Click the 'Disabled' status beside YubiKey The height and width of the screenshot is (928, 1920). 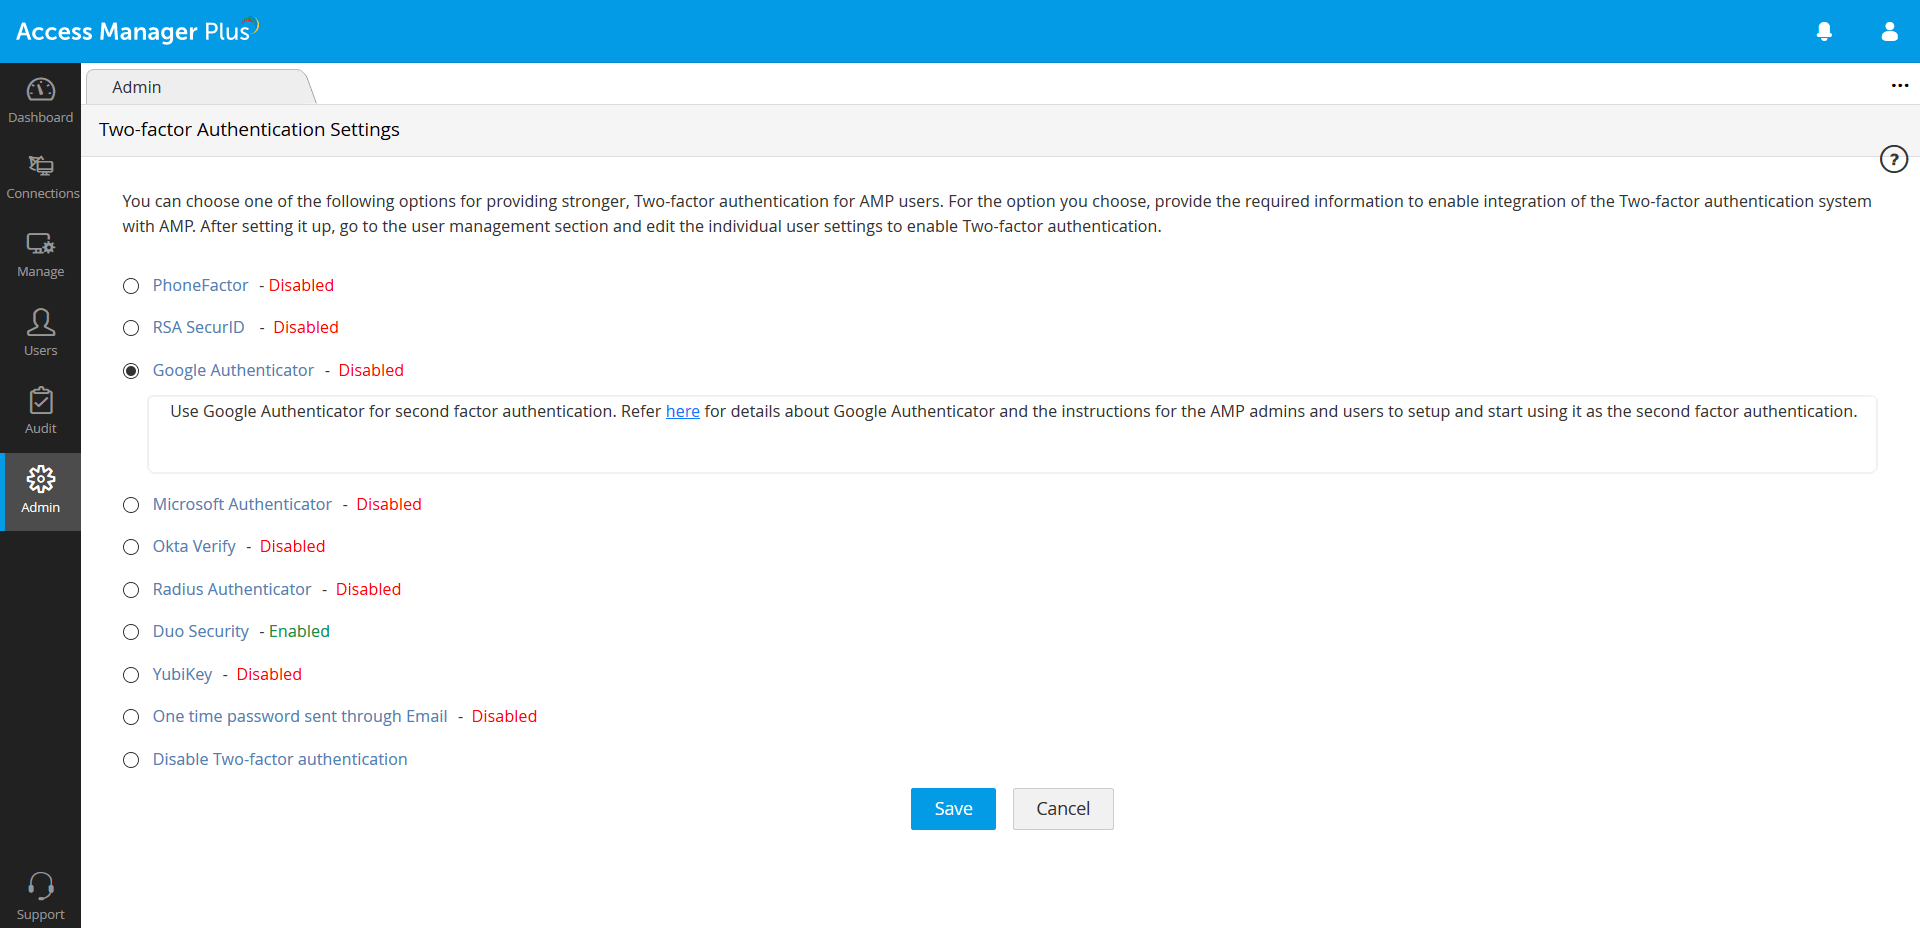(x=269, y=674)
